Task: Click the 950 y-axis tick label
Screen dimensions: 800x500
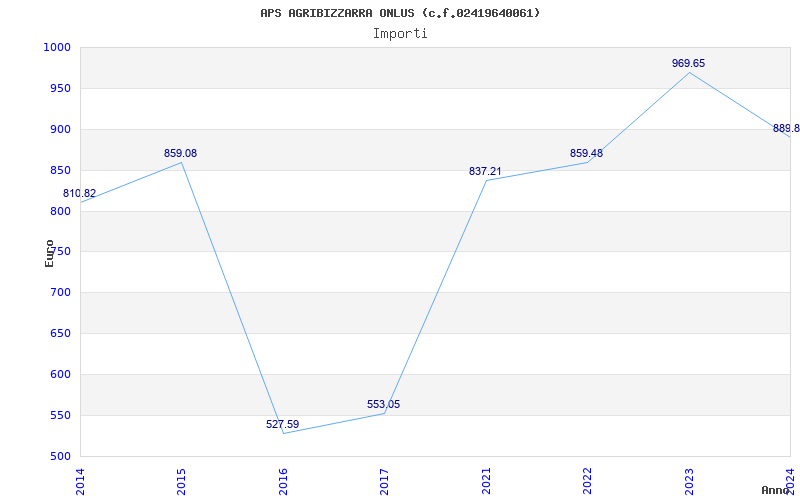Action: pos(60,89)
